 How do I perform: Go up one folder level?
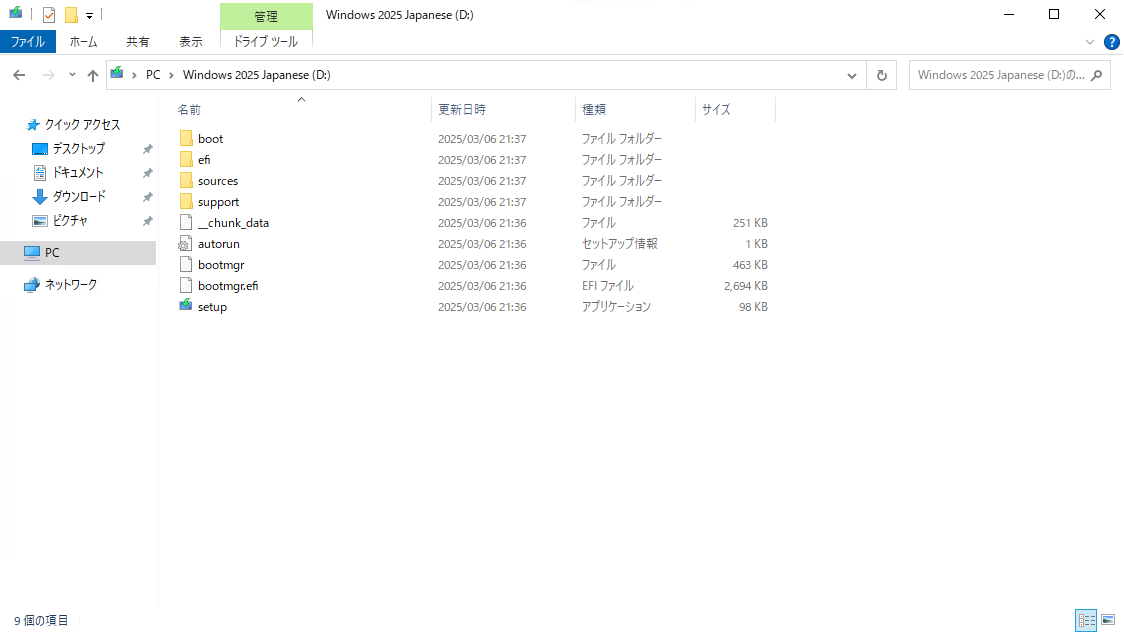point(93,75)
